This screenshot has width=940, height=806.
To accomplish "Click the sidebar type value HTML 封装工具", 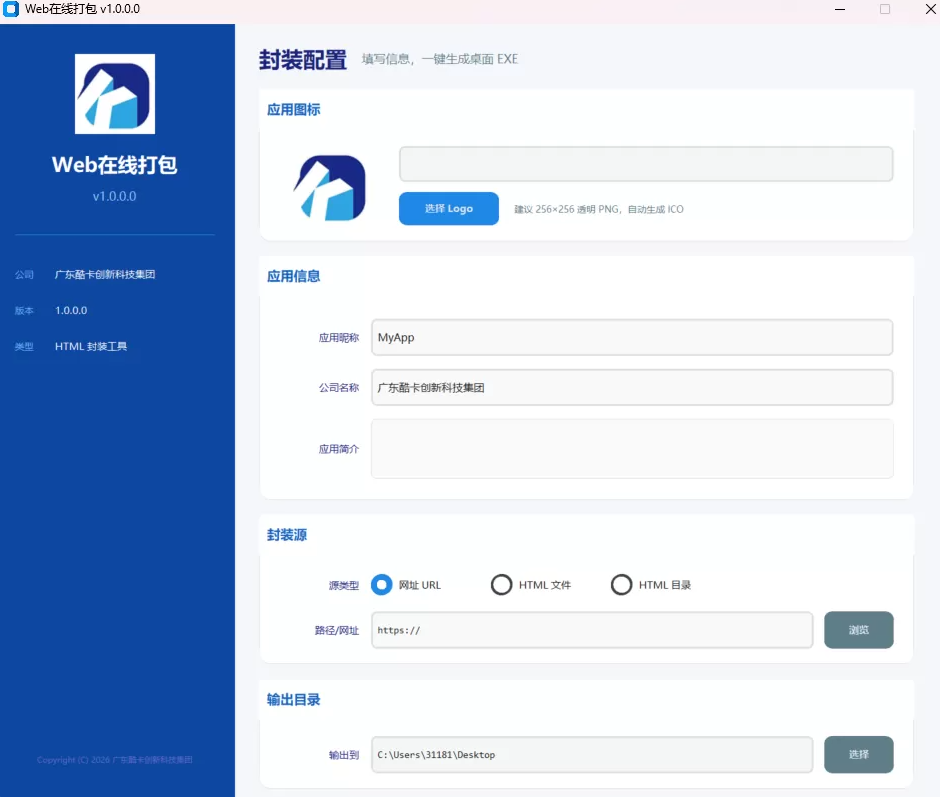I will click(x=91, y=347).
